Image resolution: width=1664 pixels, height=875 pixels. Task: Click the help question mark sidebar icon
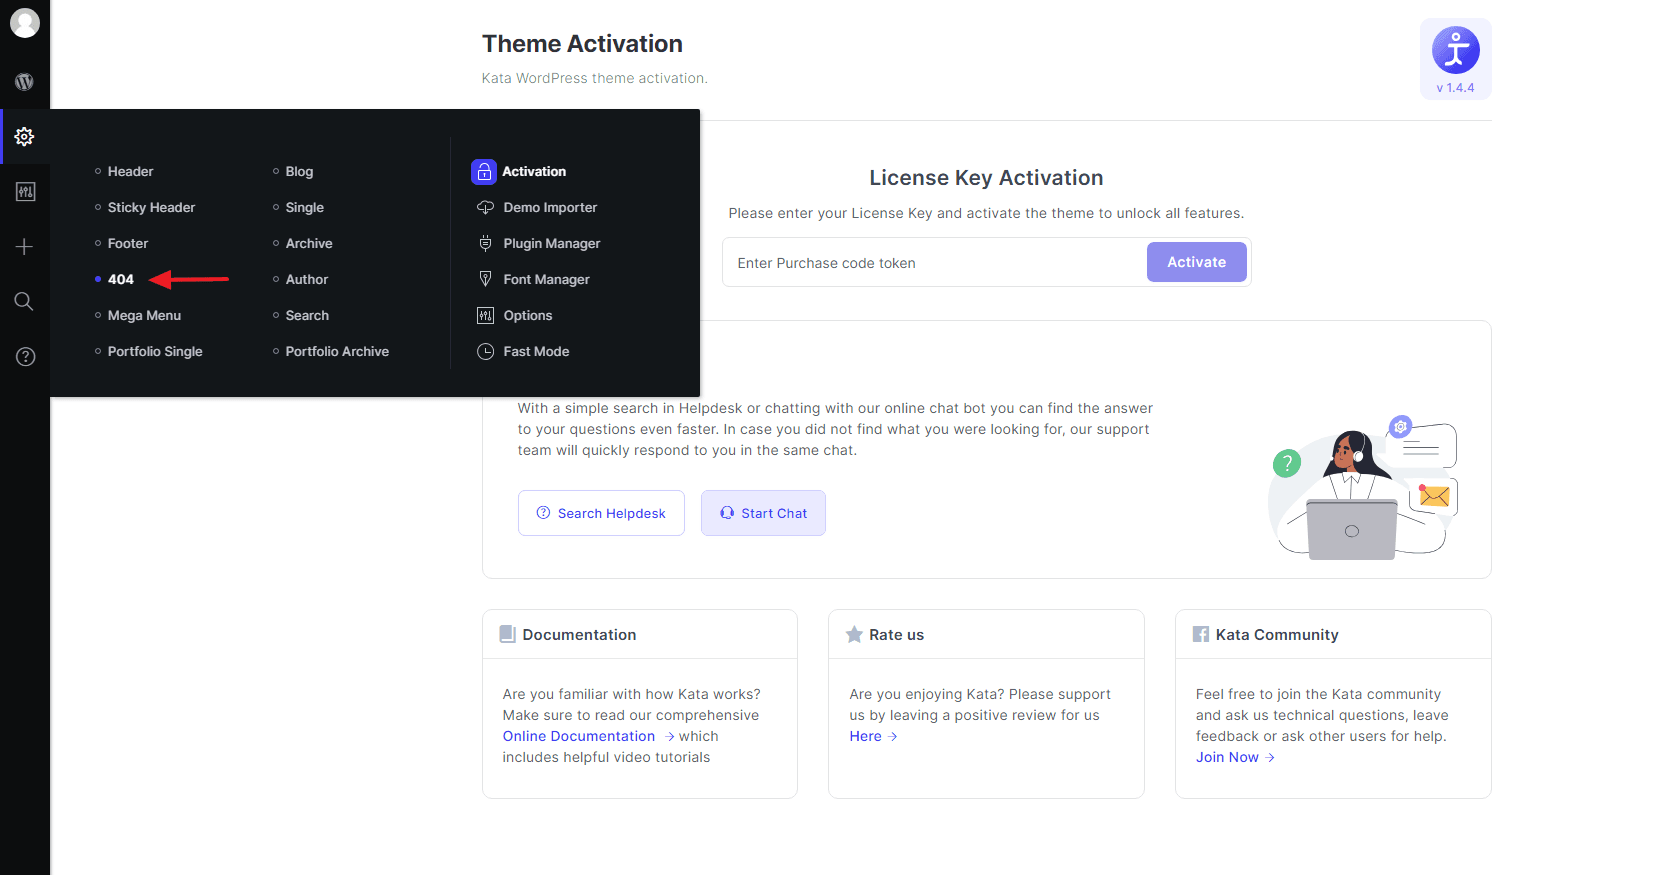point(25,357)
